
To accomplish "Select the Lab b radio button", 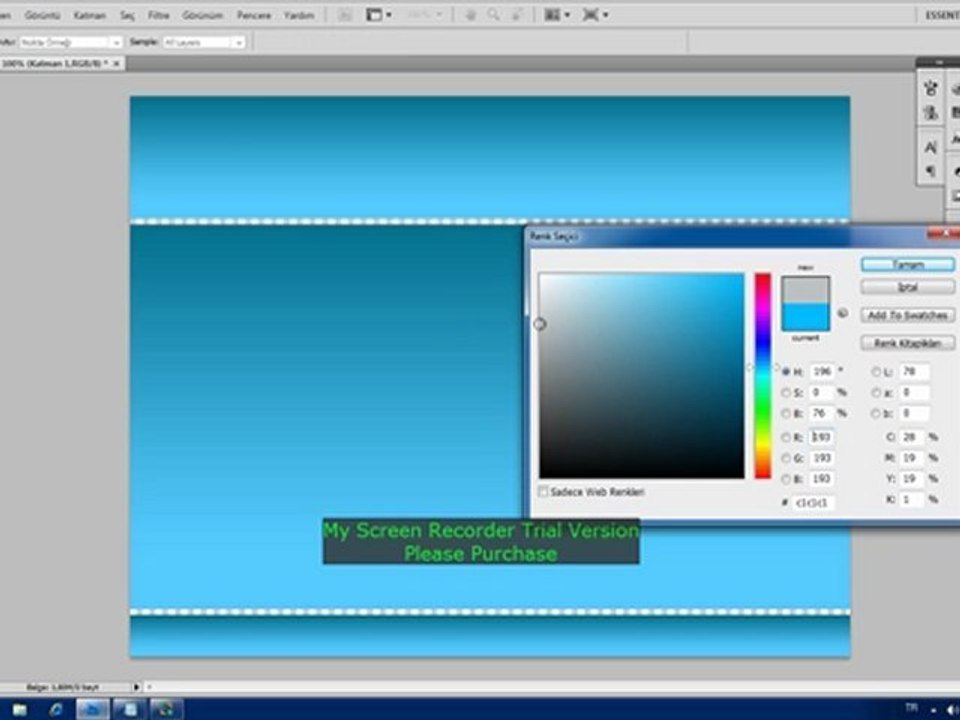I will point(876,413).
